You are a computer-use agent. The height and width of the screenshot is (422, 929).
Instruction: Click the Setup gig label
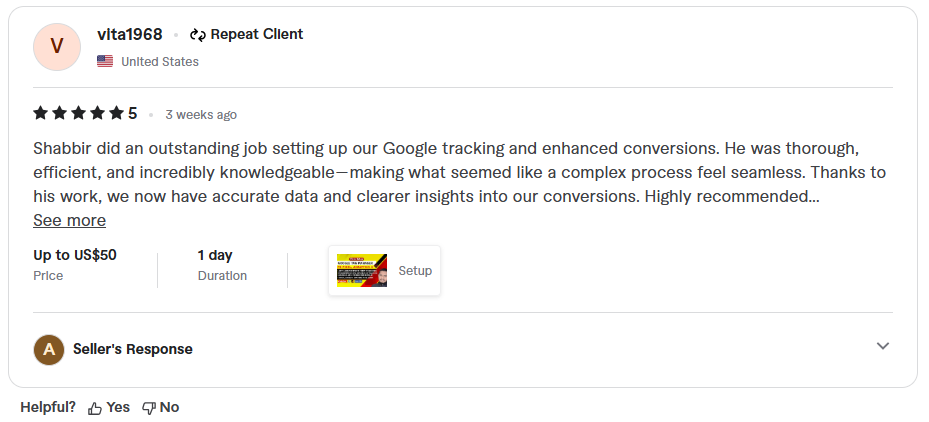tap(415, 271)
